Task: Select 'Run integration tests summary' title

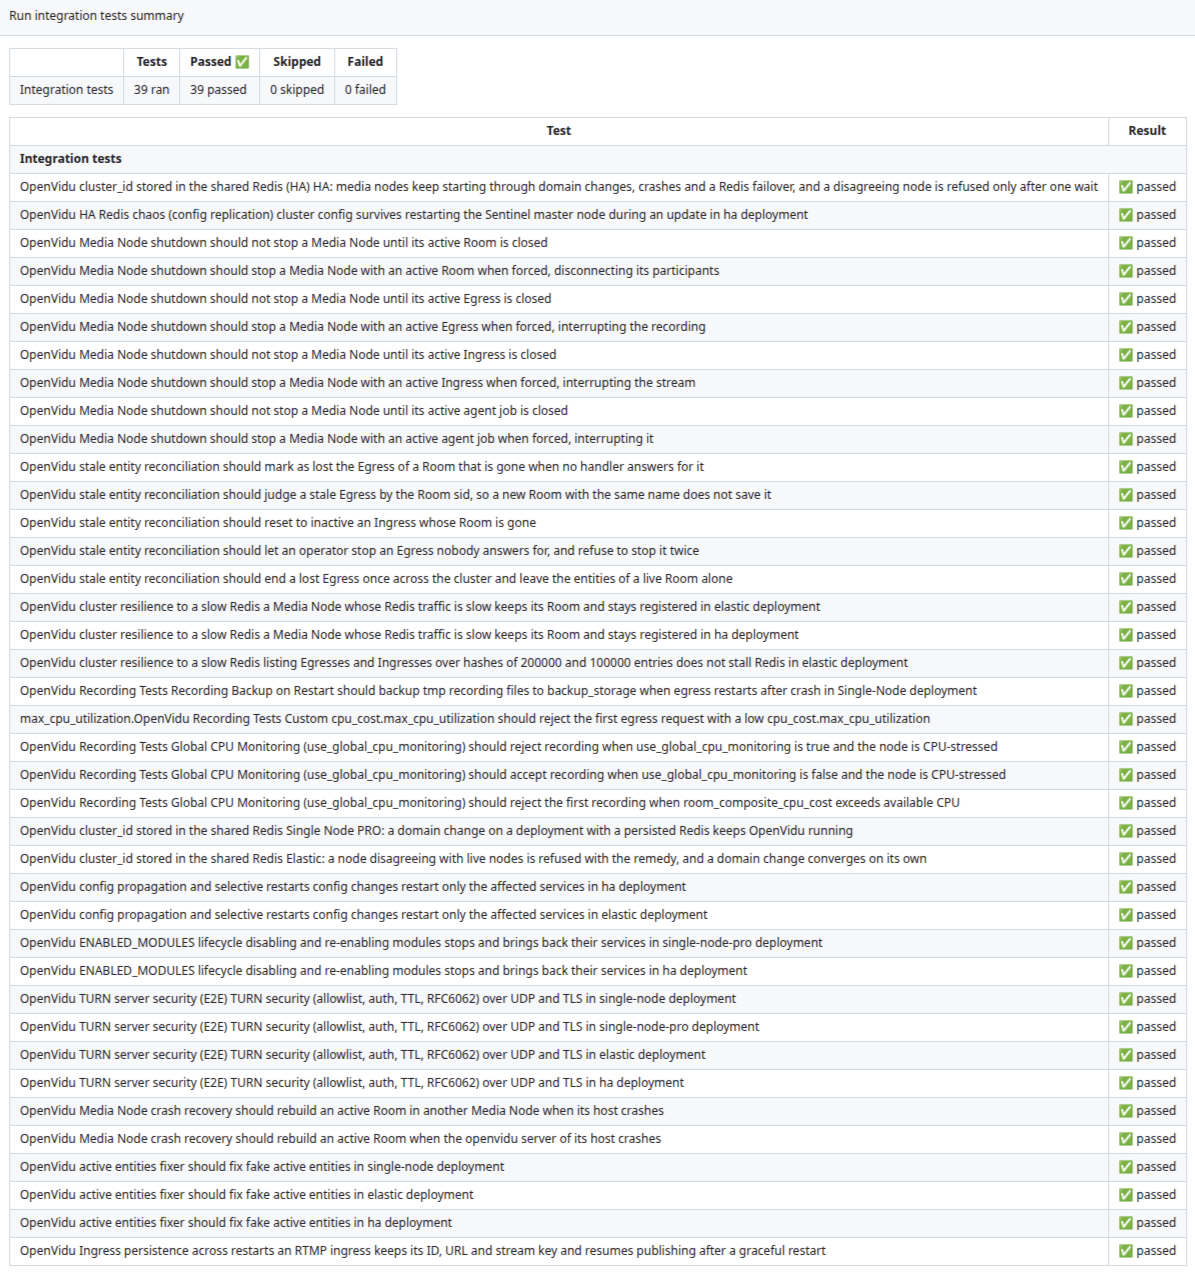Action: pos(97,16)
